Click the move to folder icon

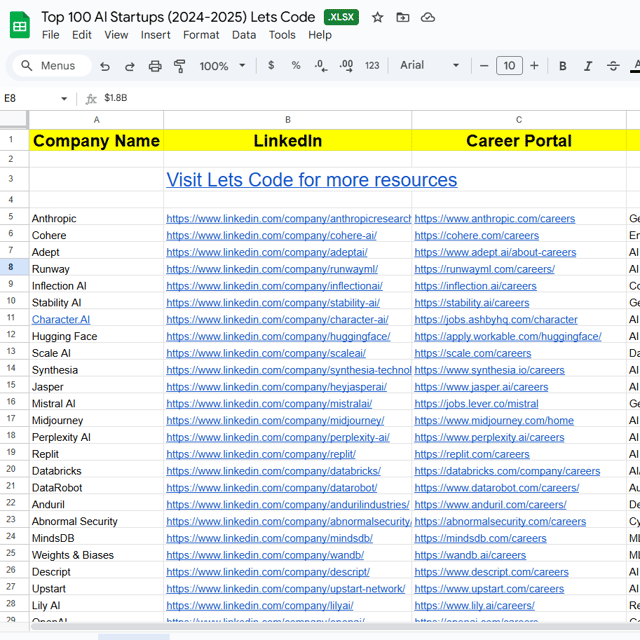tap(402, 17)
